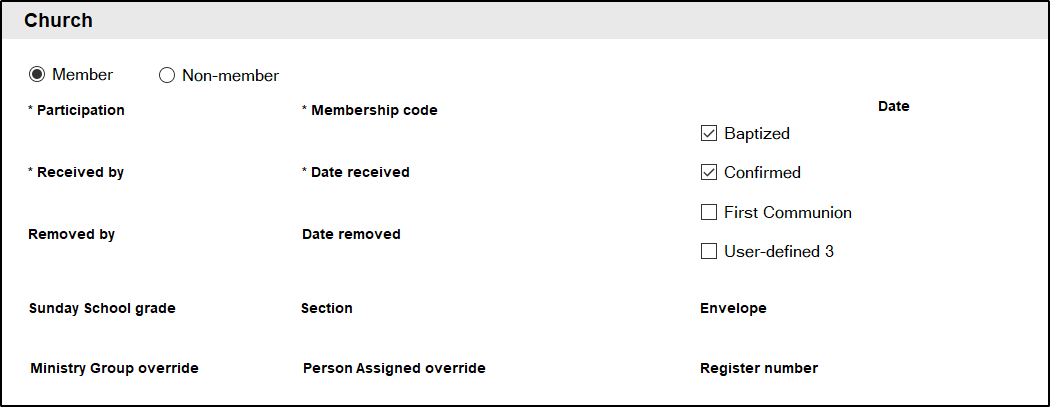
Task: Toggle the Confirmed checkbox
Action: pos(709,172)
